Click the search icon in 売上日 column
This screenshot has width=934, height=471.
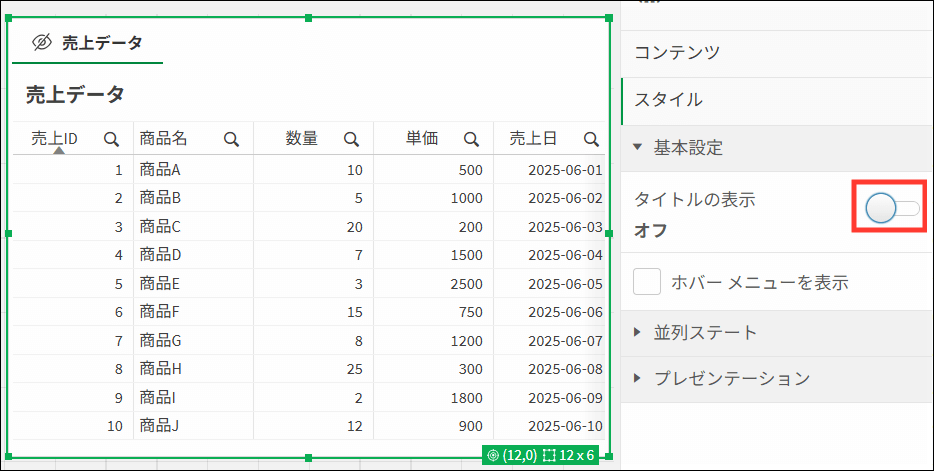(x=591, y=139)
